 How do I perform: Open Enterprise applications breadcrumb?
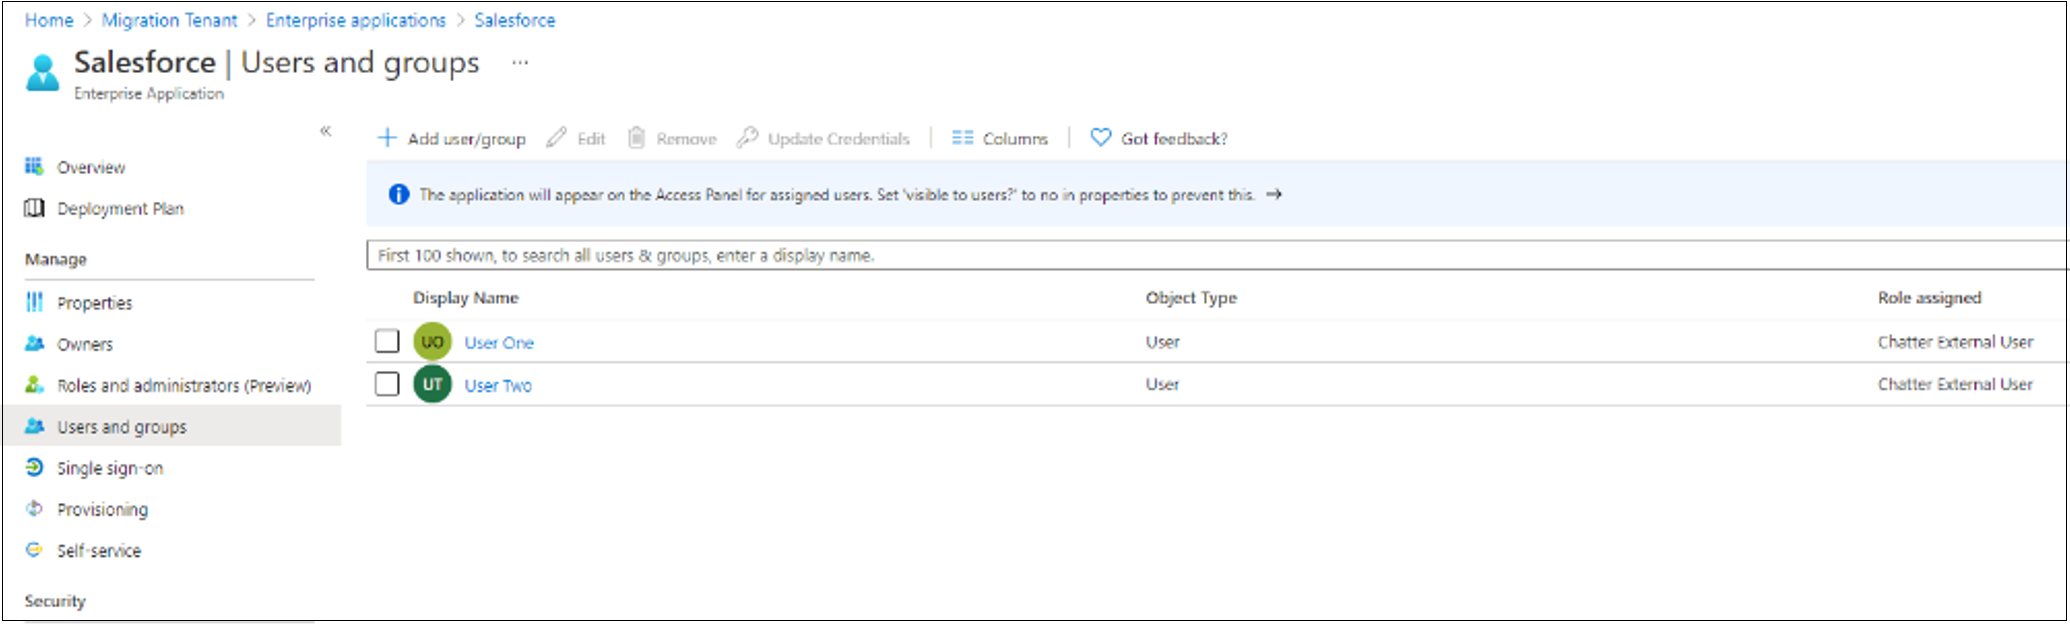(356, 20)
